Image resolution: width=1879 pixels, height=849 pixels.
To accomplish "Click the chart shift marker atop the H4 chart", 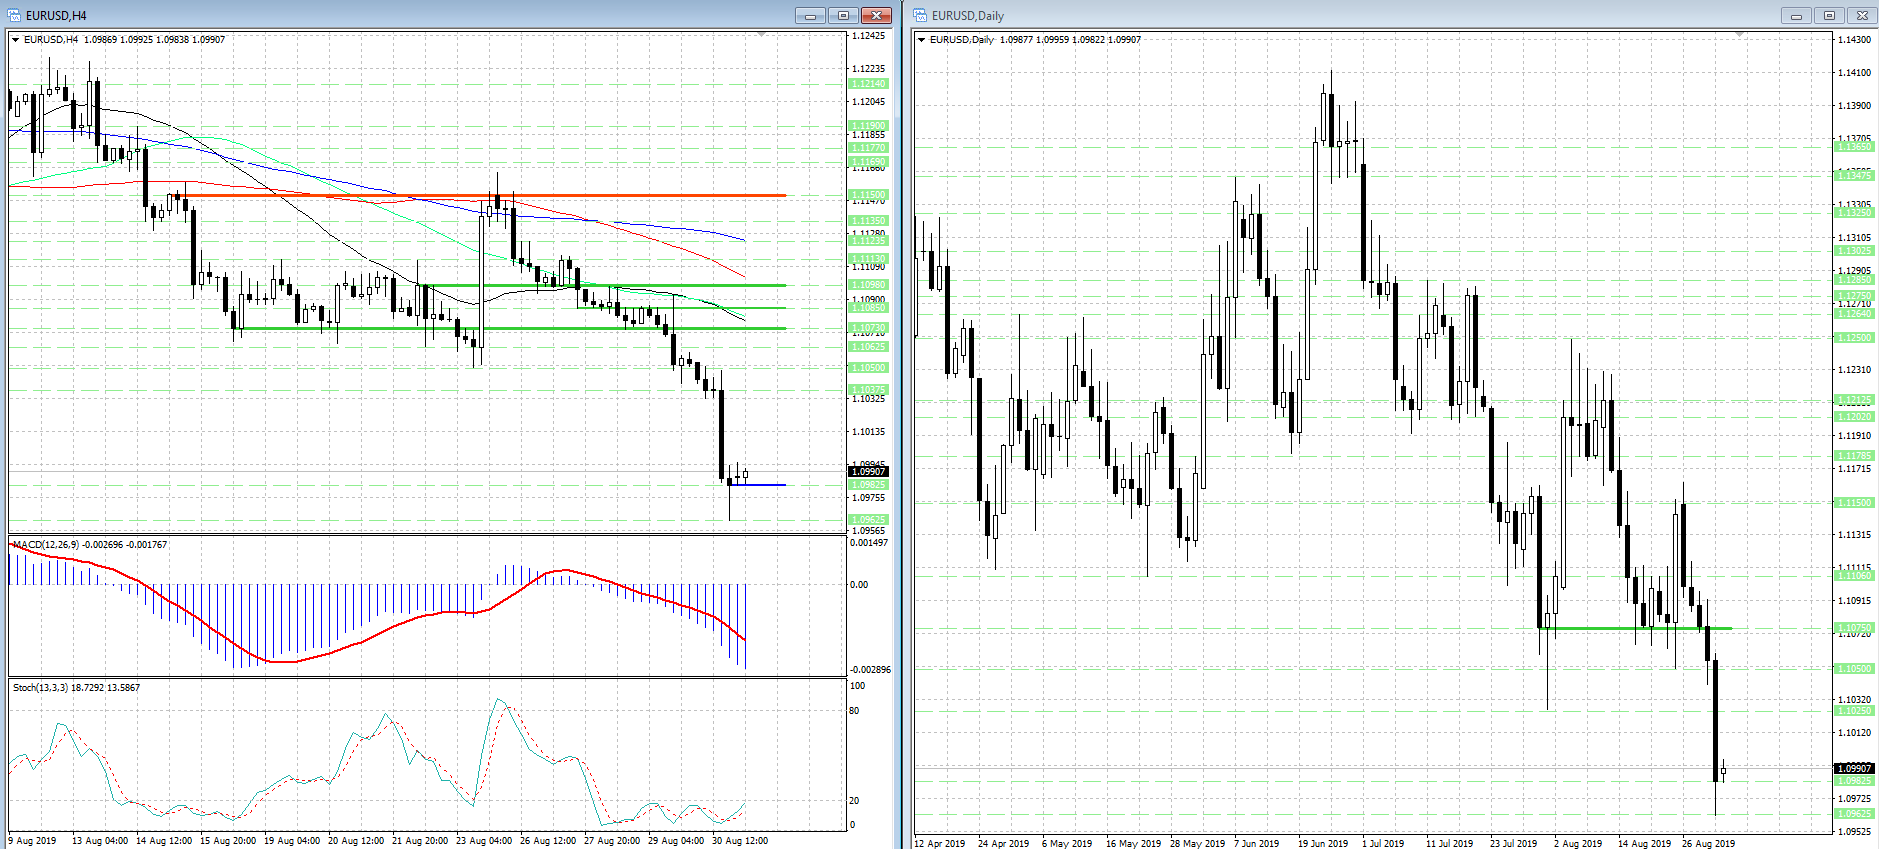I will coord(761,35).
